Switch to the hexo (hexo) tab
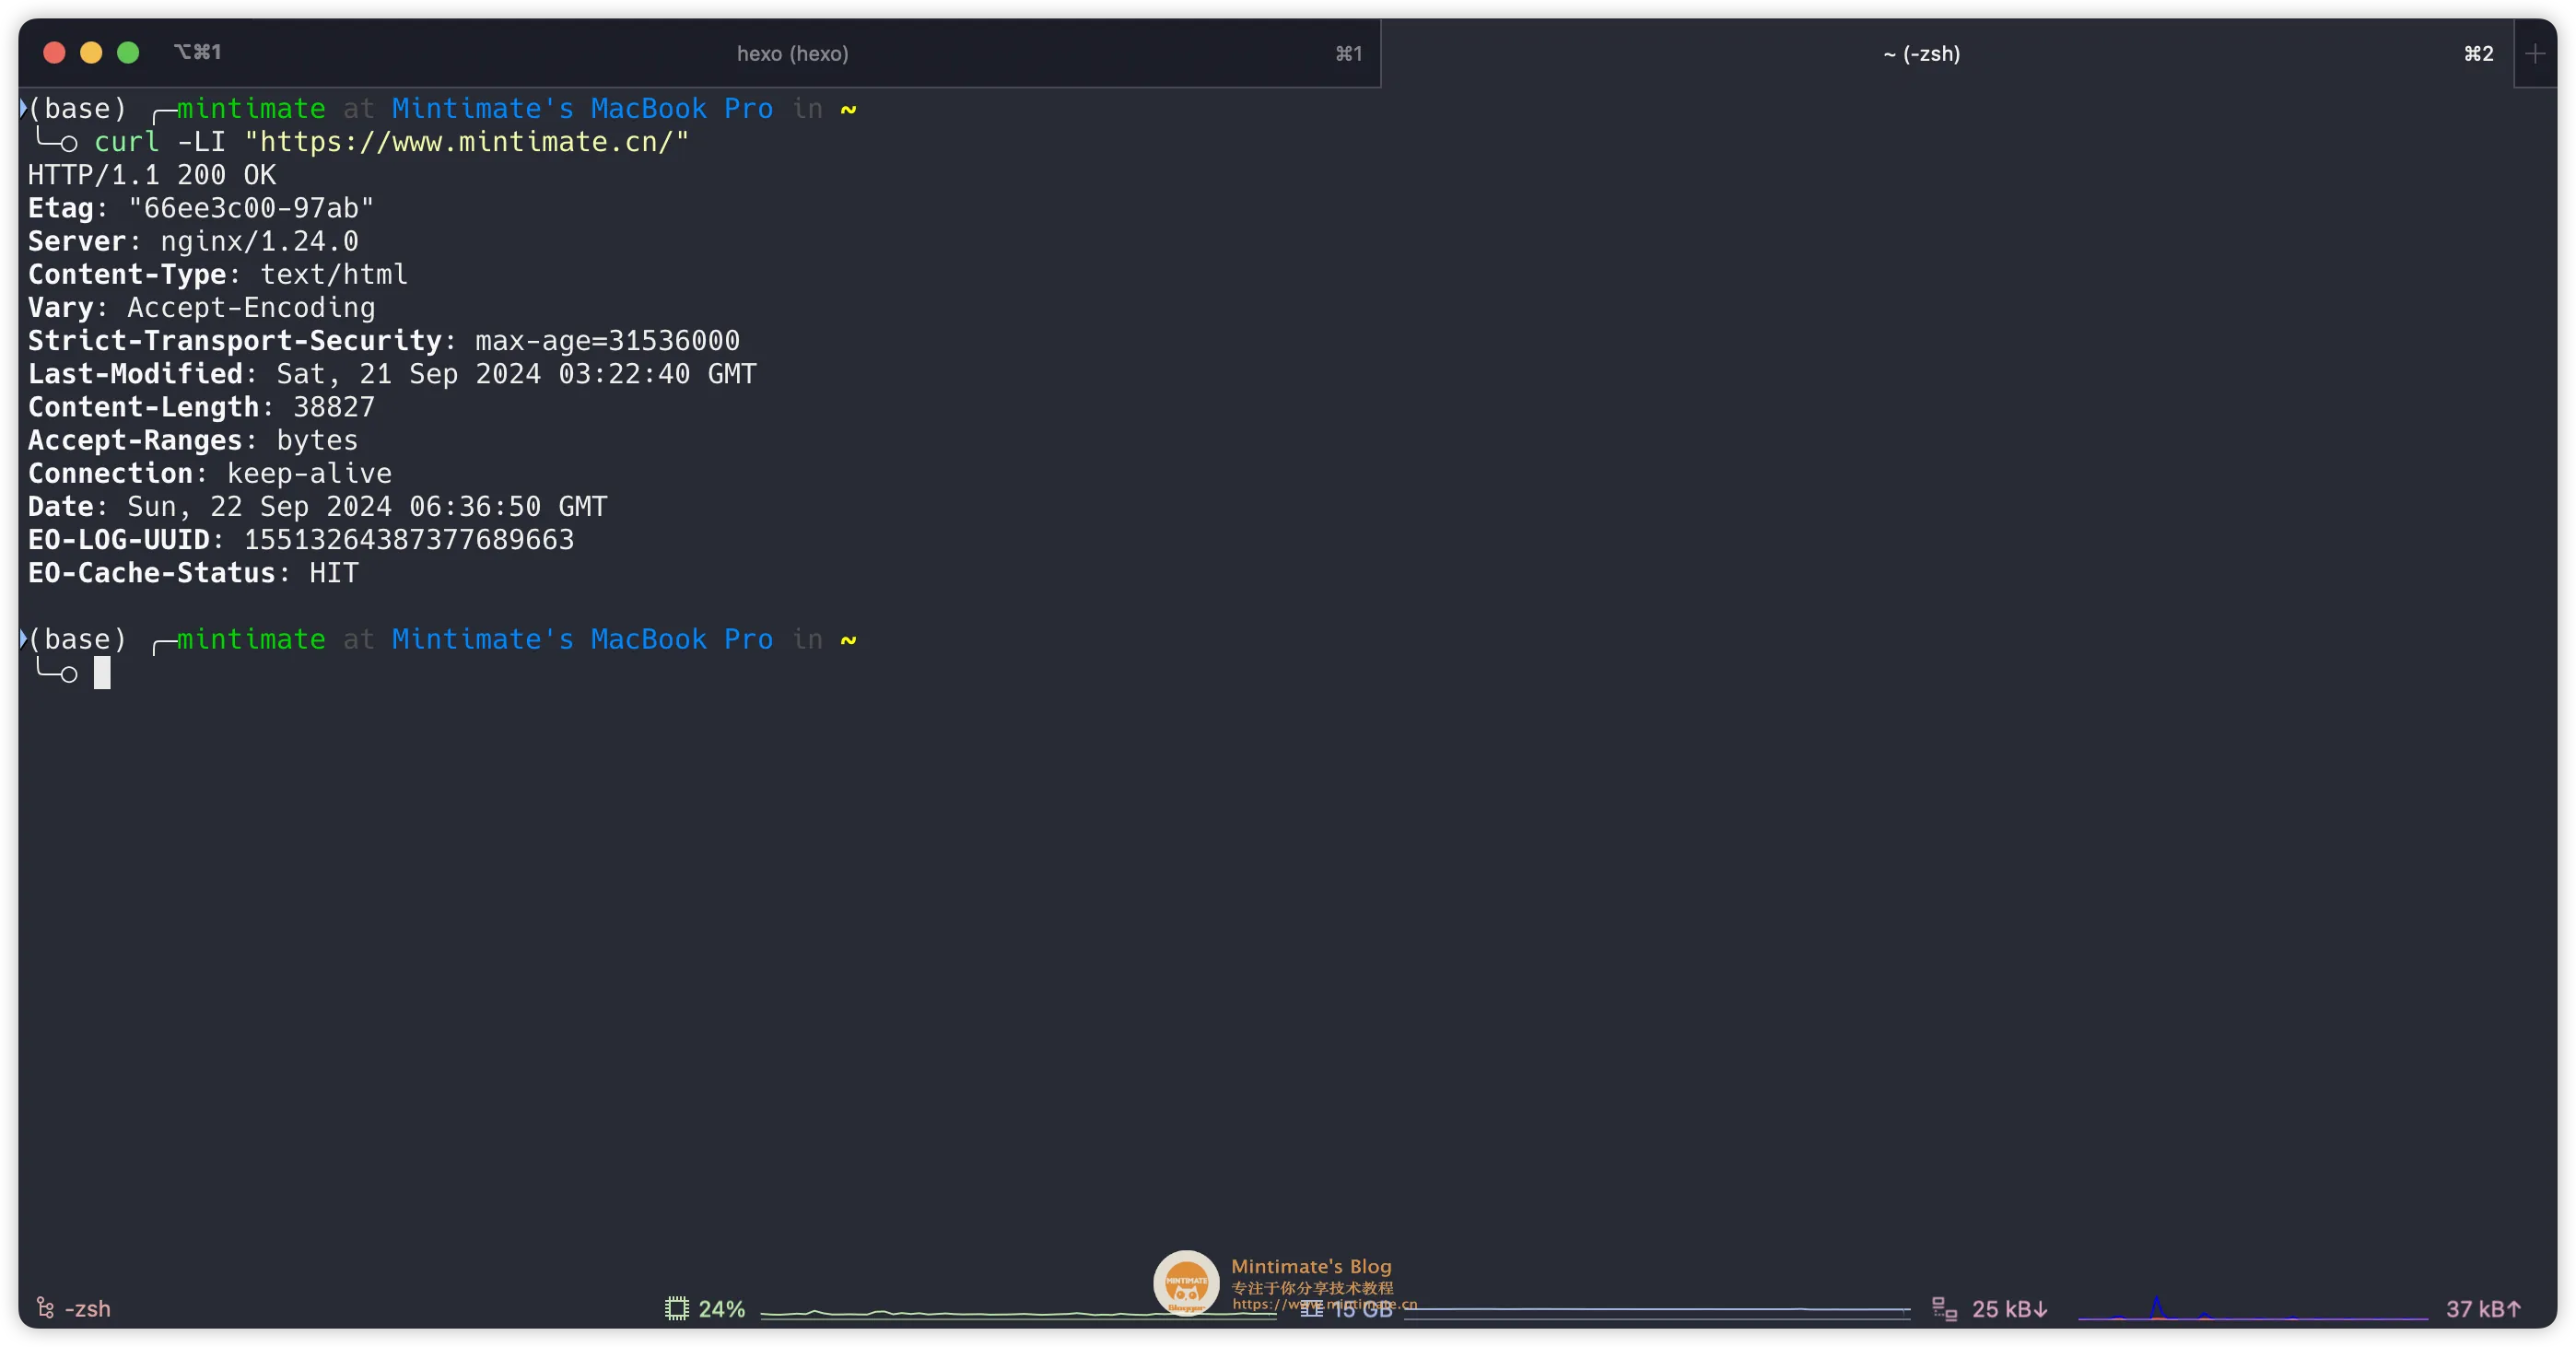 click(792, 53)
